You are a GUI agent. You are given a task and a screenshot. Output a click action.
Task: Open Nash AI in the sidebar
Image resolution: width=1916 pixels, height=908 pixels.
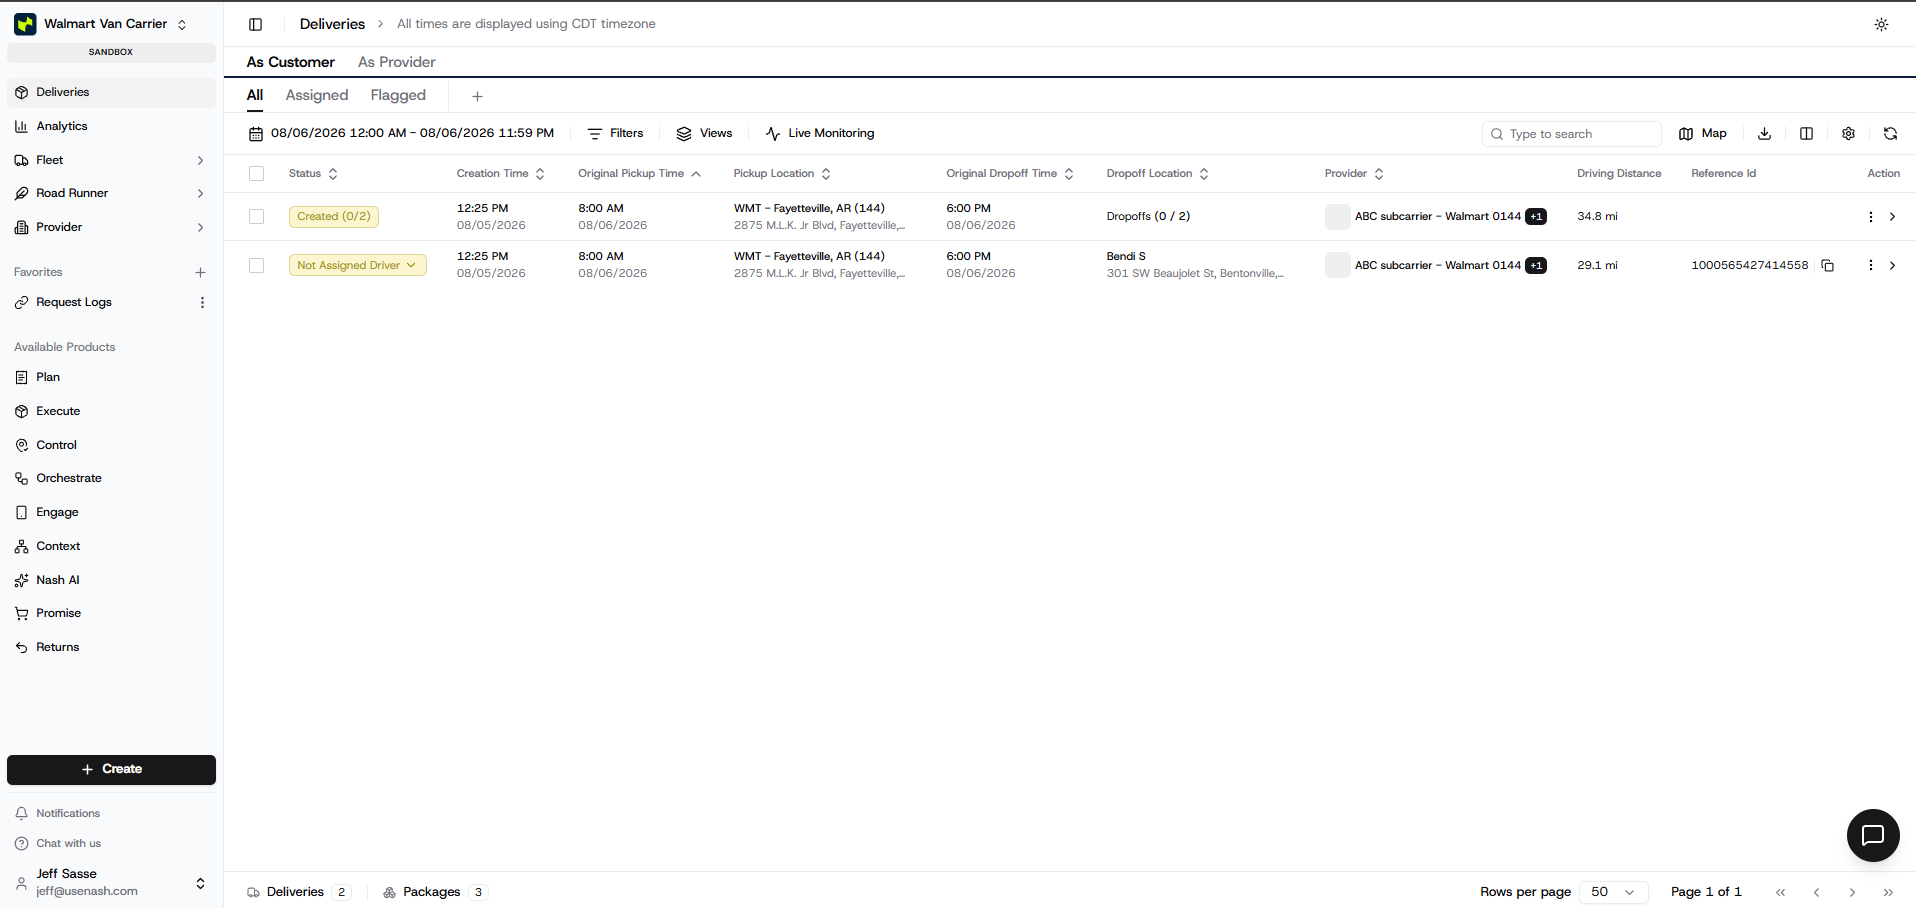pos(111,580)
